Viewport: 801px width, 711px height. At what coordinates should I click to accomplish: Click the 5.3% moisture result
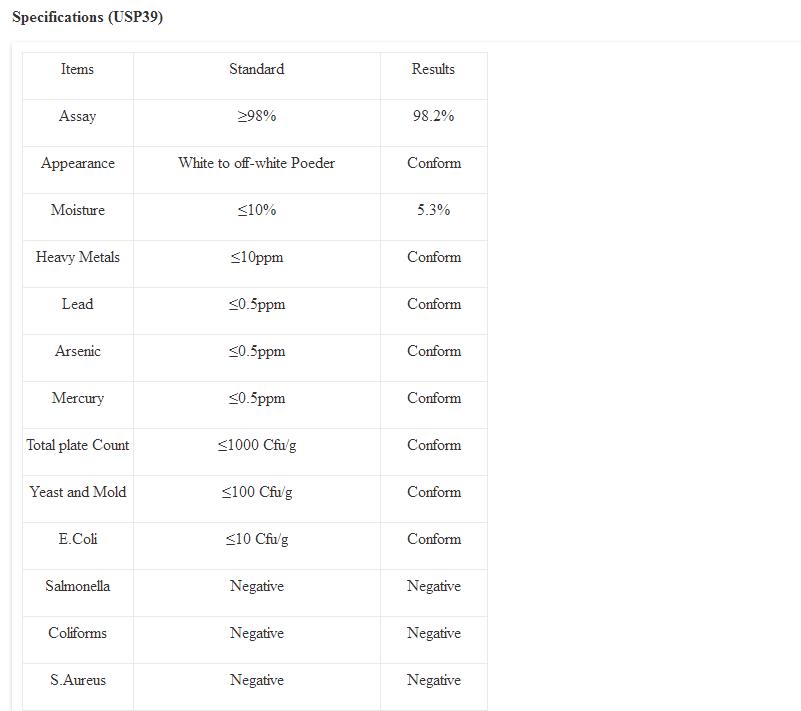click(x=433, y=210)
